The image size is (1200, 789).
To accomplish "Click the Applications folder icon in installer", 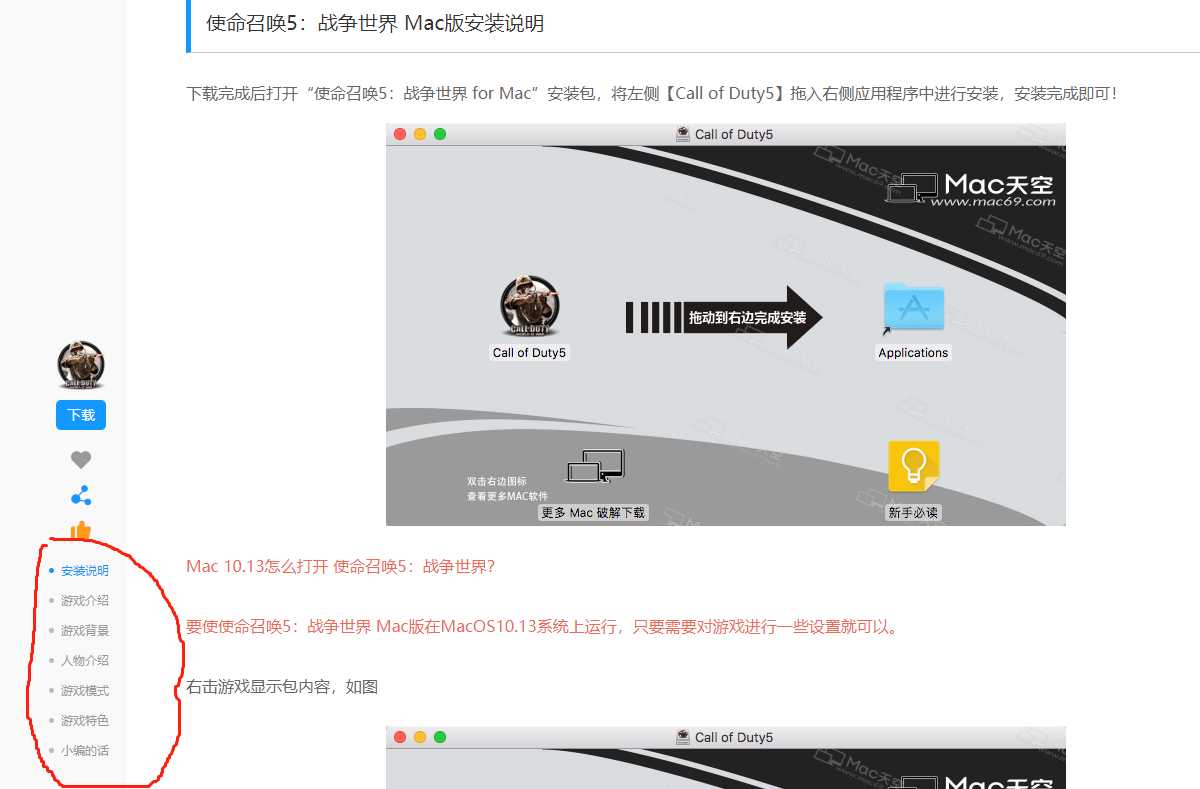I will coord(913,306).
